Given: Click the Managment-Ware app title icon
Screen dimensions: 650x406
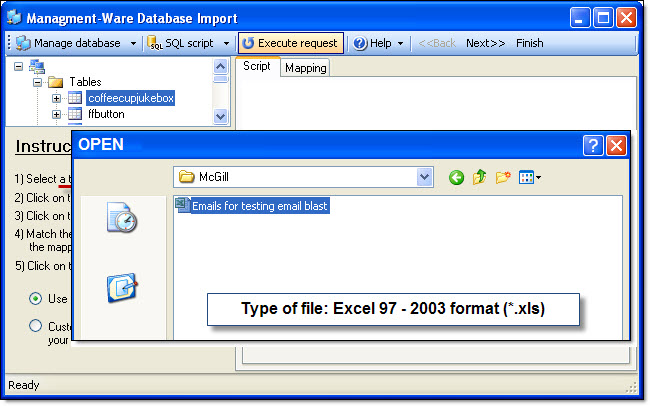Looking at the screenshot, I should tap(14, 17).
